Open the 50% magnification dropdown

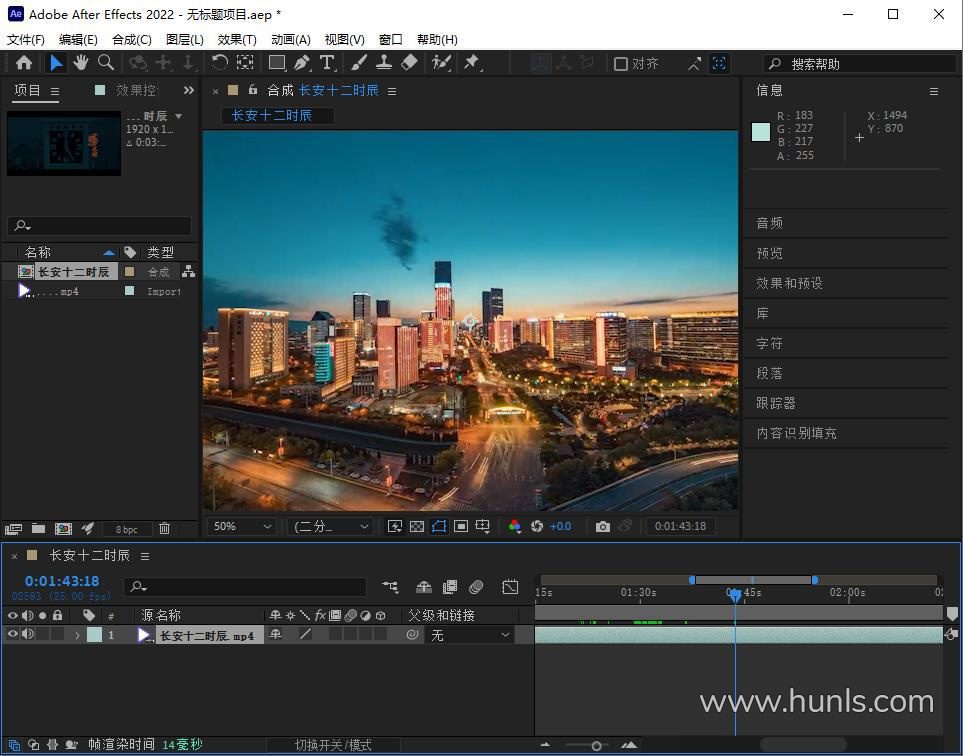[x=242, y=526]
